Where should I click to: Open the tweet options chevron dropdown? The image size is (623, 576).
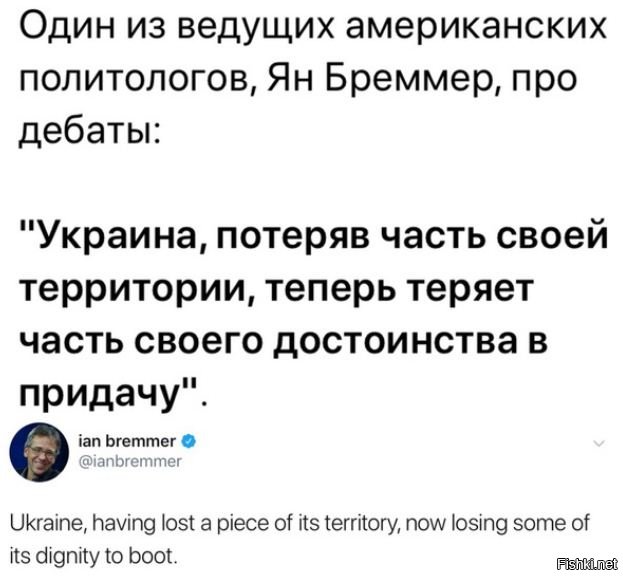599,443
